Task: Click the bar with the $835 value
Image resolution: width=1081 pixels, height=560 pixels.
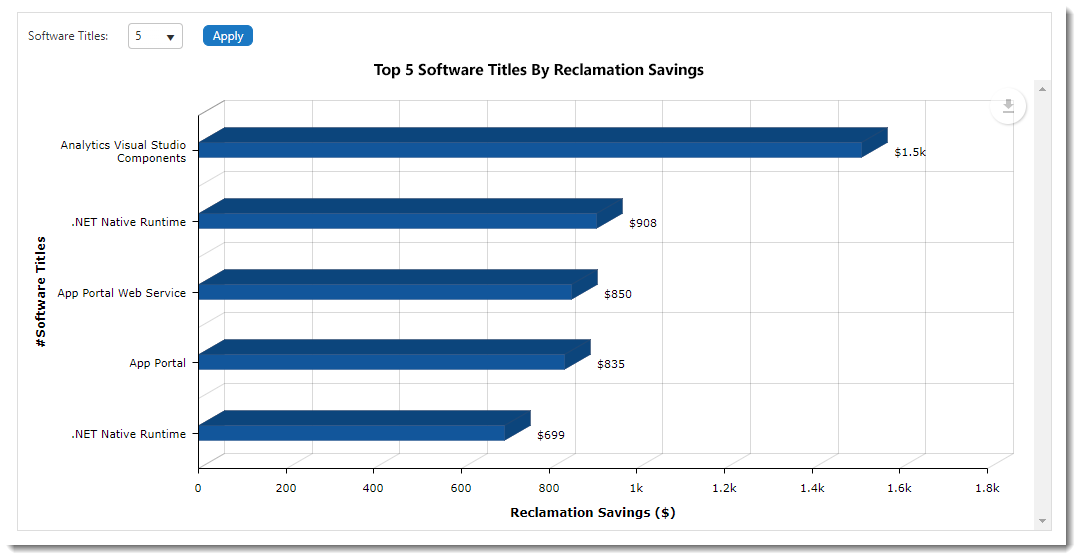Action: pos(381,361)
